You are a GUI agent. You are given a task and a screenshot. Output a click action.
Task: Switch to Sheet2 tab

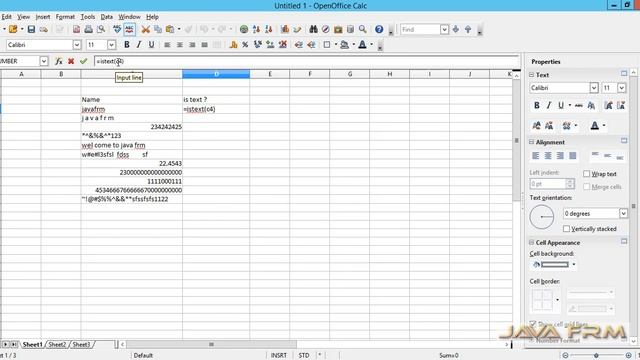pyautogui.click(x=57, y=344)
